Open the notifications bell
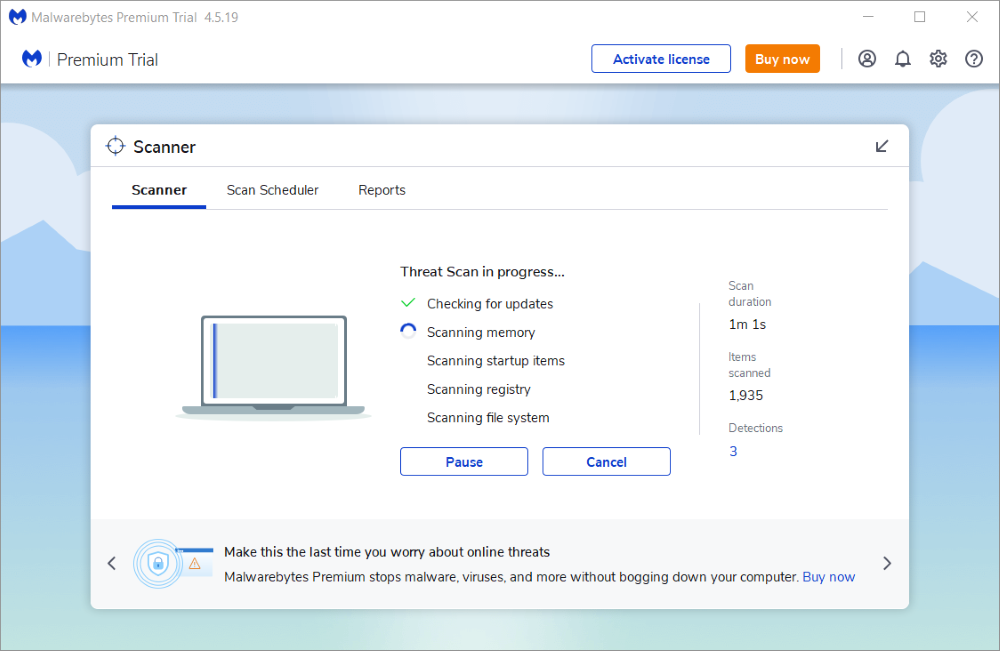Image resolution: width=1000 pixels, height=651 pixels. (903, 59)
